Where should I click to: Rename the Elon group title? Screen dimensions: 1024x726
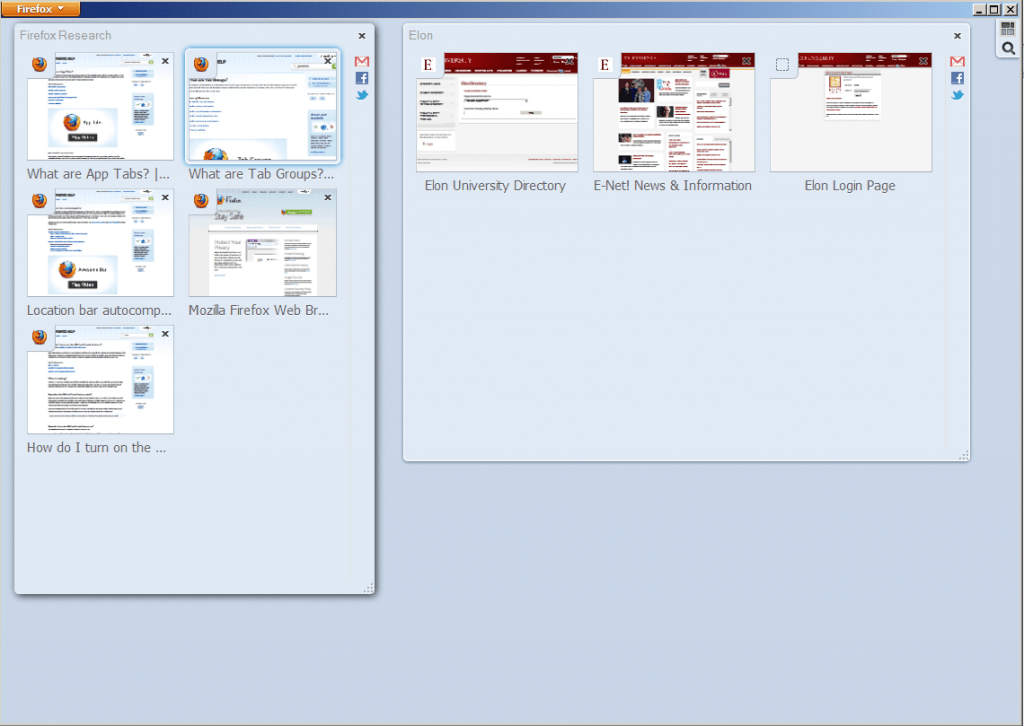point(420,35)
